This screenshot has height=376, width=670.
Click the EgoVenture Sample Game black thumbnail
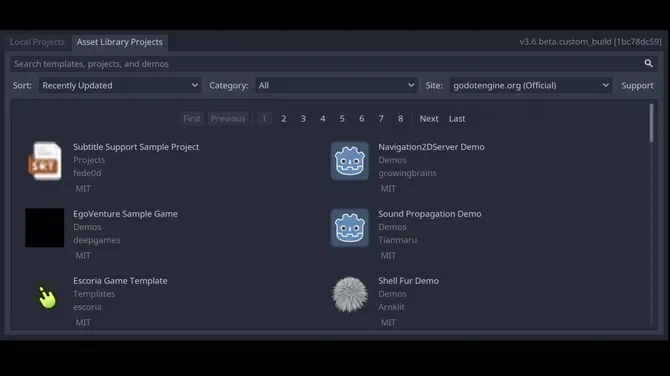point(45,228)
